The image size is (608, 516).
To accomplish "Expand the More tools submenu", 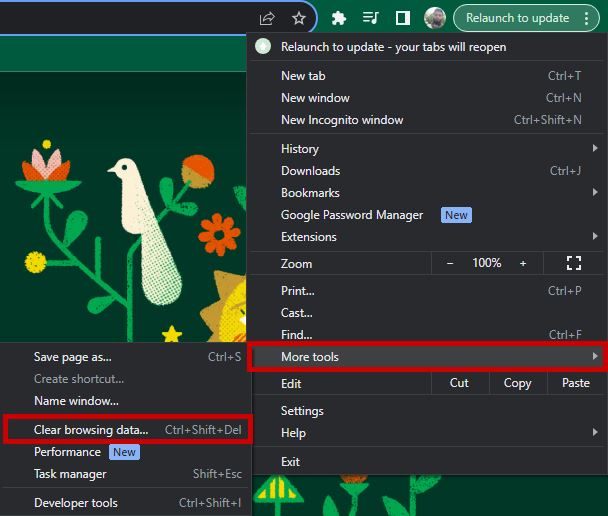I will (427, 357).
